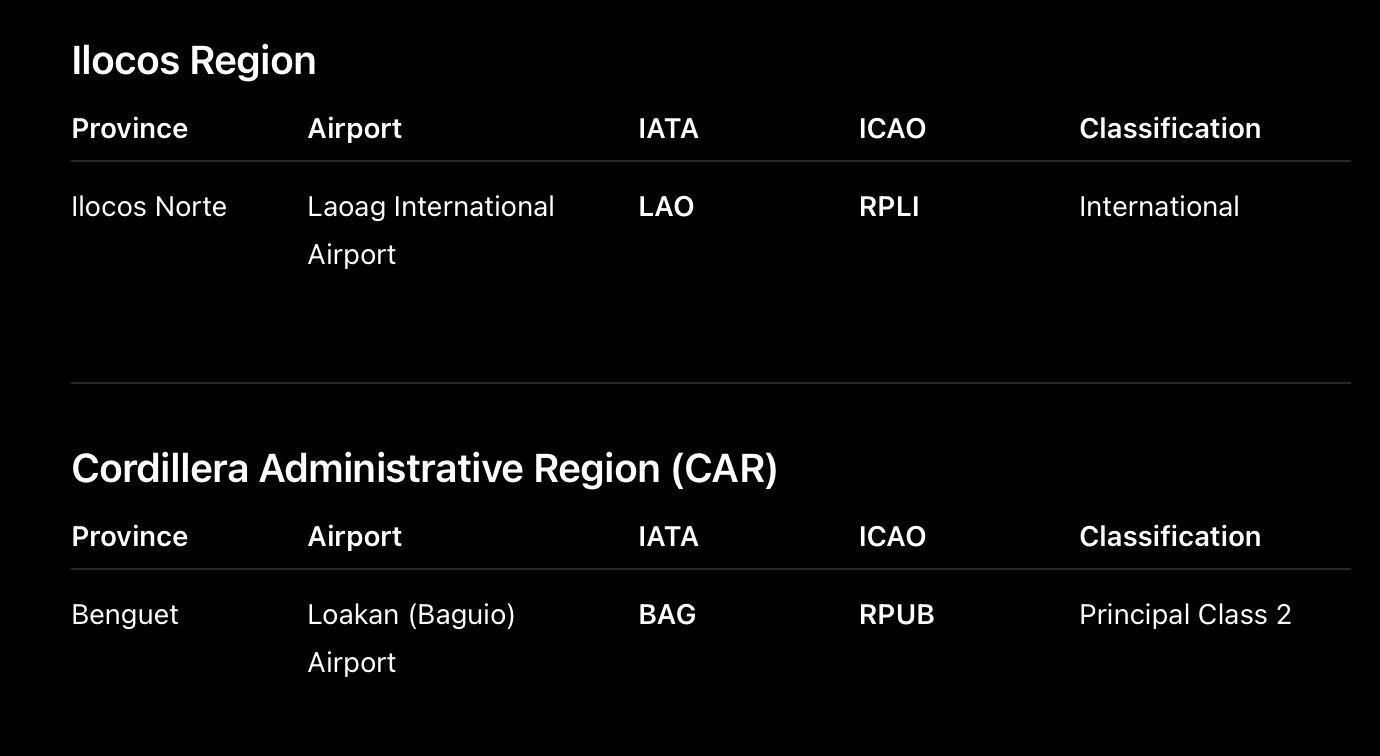Click ICAO header in Ilocos table
The image size is (1380, 756).
(x=892, y=129)
